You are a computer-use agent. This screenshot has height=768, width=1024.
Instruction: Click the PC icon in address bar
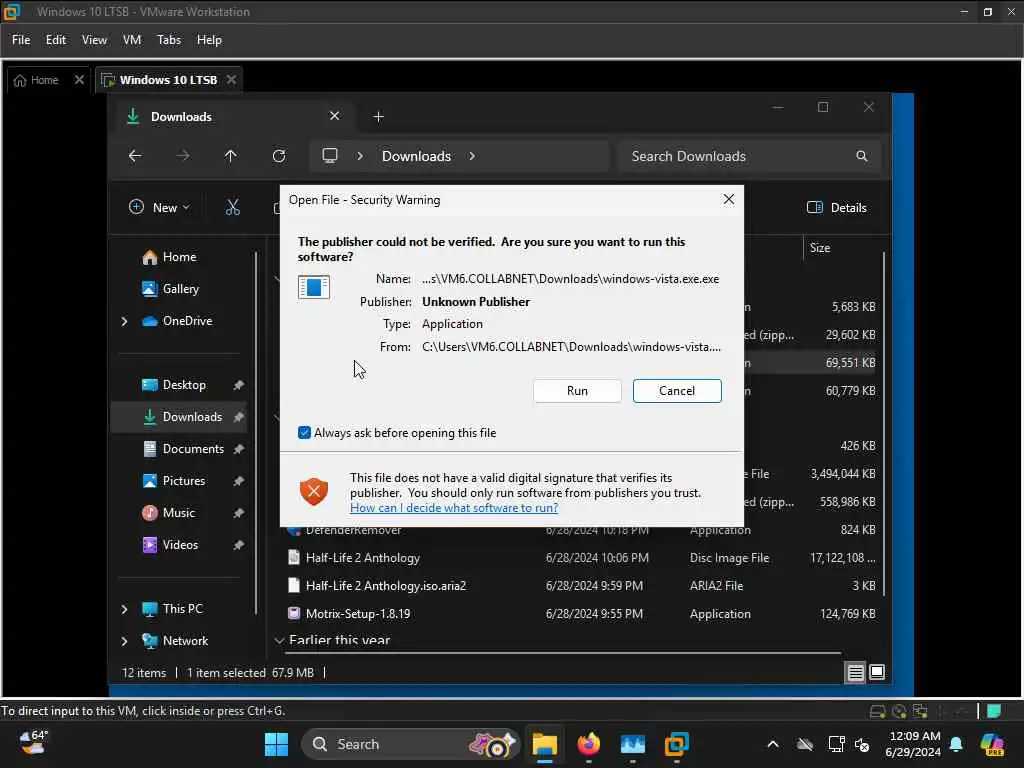tap(330, 156)
